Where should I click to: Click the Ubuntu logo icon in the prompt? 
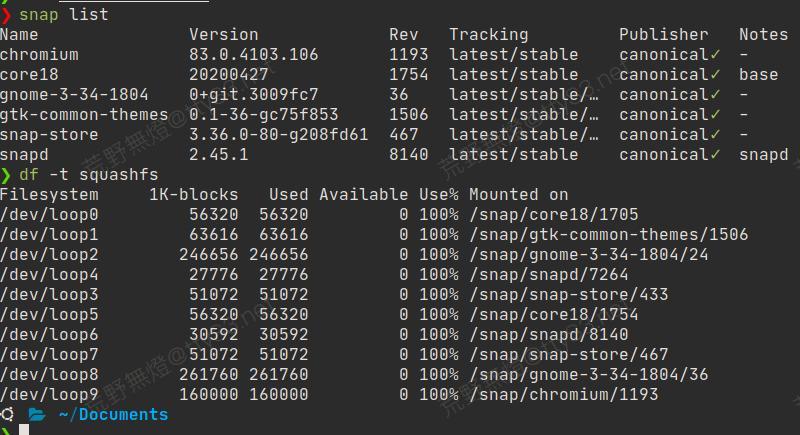[x=7, y=414]
